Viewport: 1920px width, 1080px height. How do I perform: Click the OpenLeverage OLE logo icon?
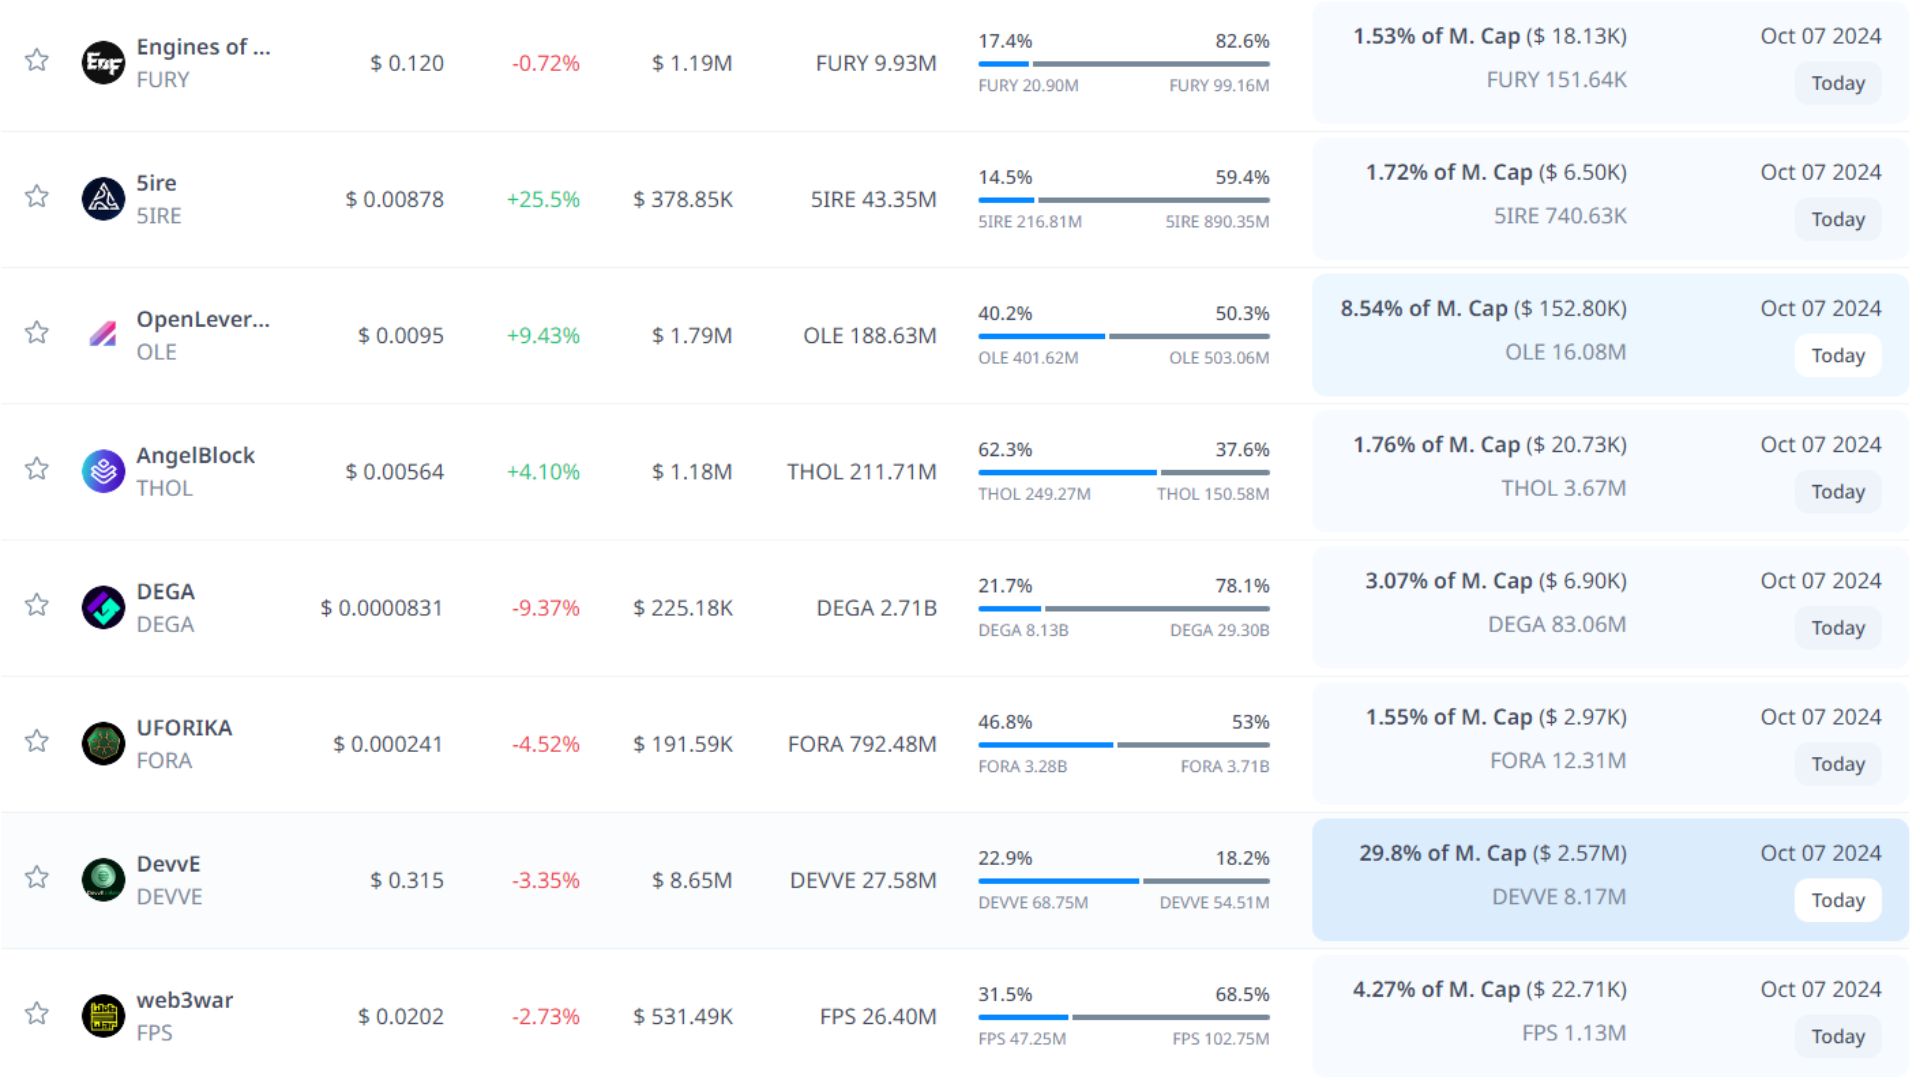[x=103, y=335]
